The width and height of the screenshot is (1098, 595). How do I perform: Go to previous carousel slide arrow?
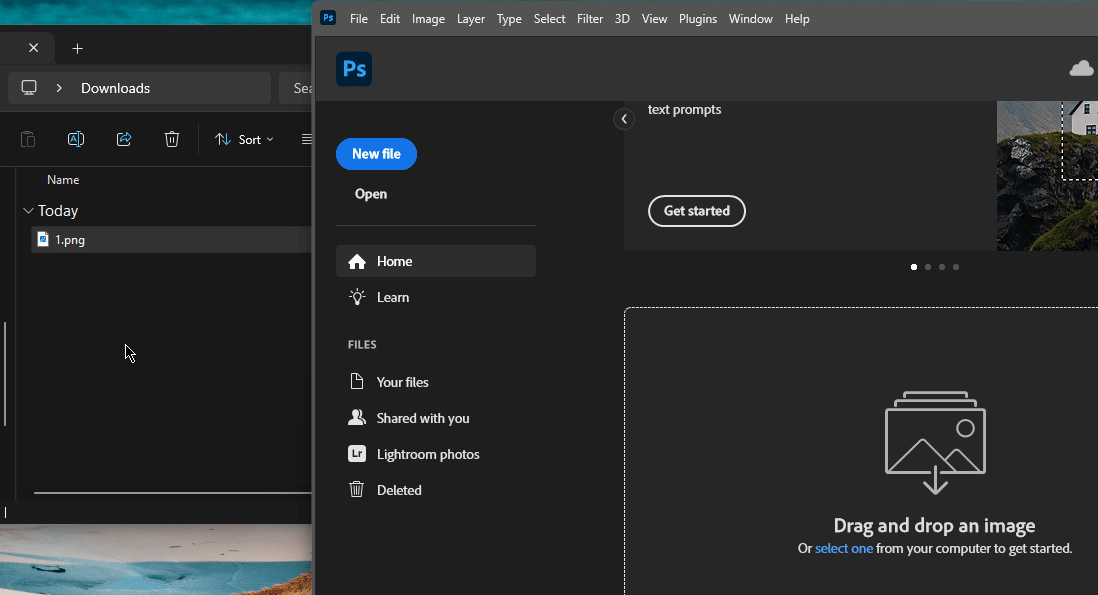pyautogui.click(x=624, y=119)
